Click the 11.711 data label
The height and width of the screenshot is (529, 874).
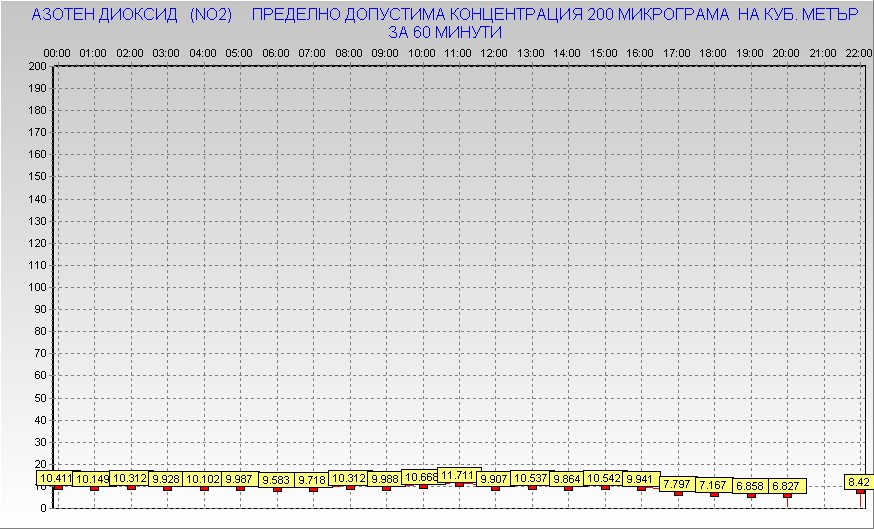coord(459,475)
